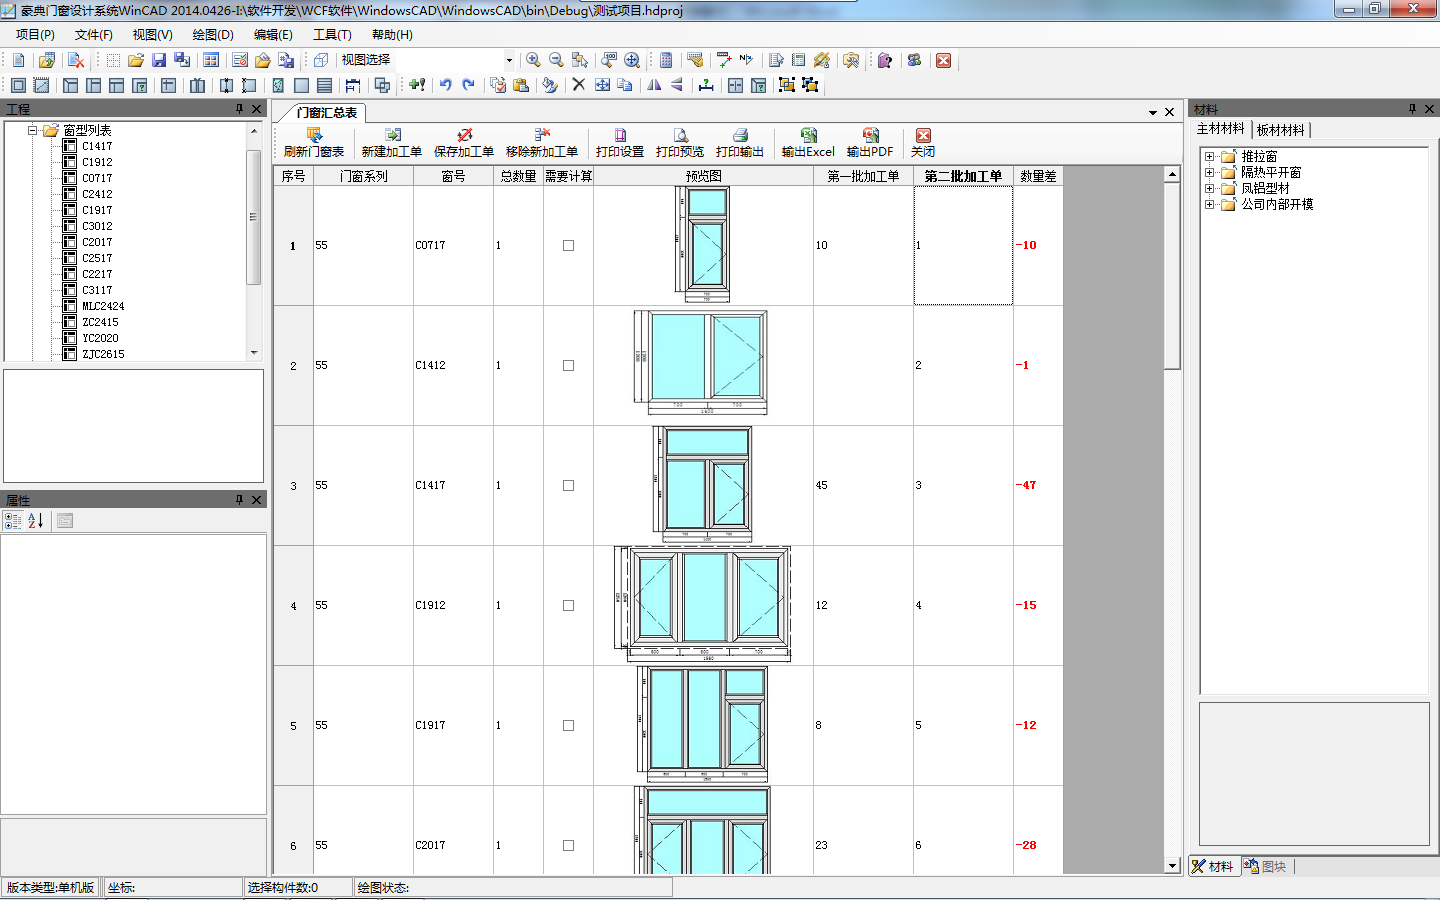Click the new document toolbar icon
The width and height of the screenshot is (1440, 900).
[19, 60]
